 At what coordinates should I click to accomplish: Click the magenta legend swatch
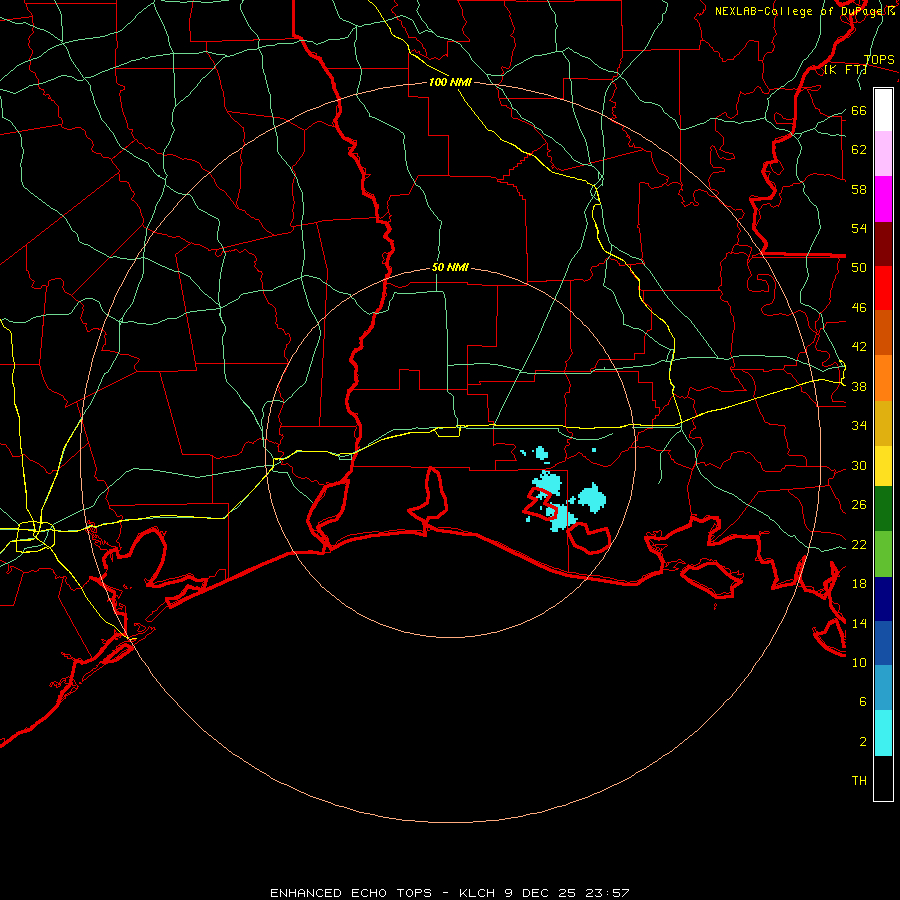point(883,199)
